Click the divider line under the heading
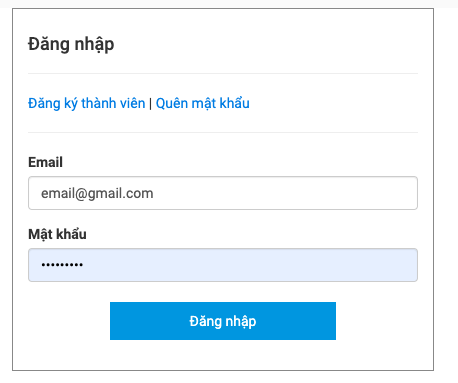 (x=223, y=73)
